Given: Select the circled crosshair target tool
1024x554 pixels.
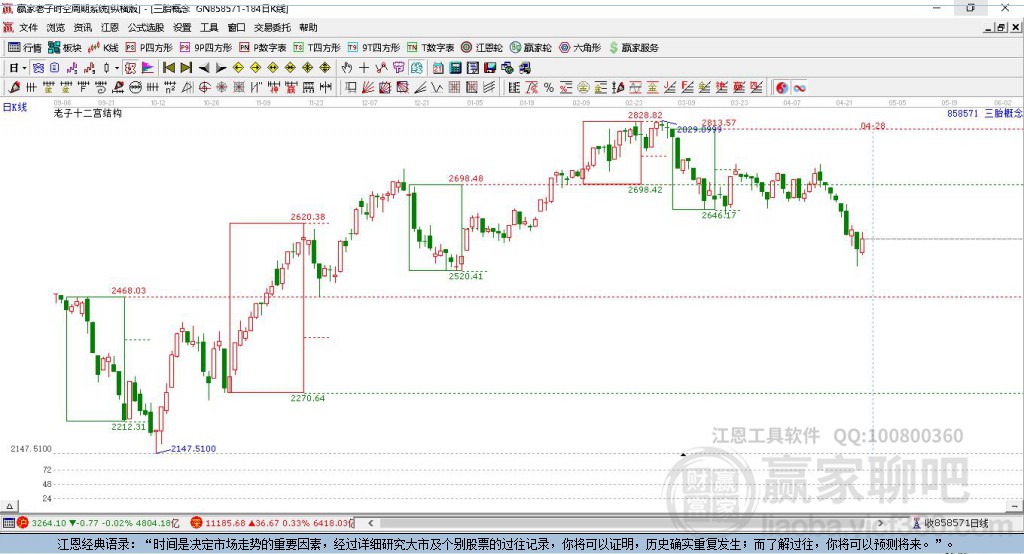Looking at the screenshot, I should pos(204,88).
